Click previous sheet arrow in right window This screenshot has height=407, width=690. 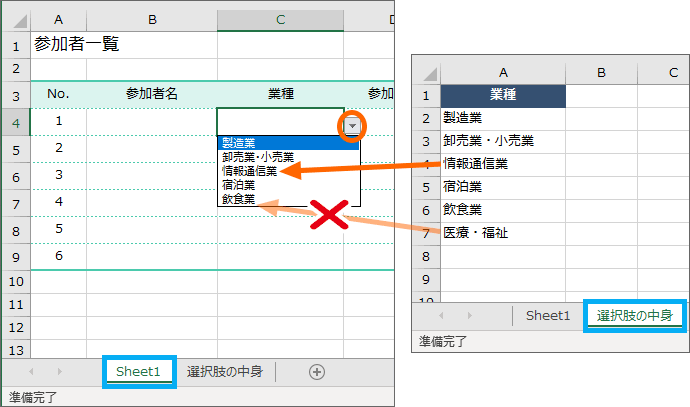click(441, 315)
